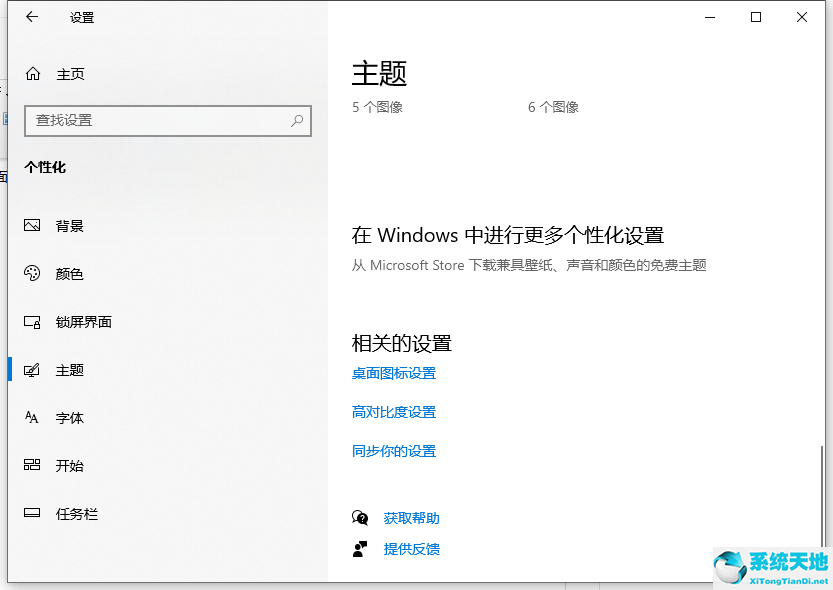Image resolution: width=833 pixels, height=590 pixels.
Task: Open 字体 settings via the fonts icon
Action: [x=30, y=417]
